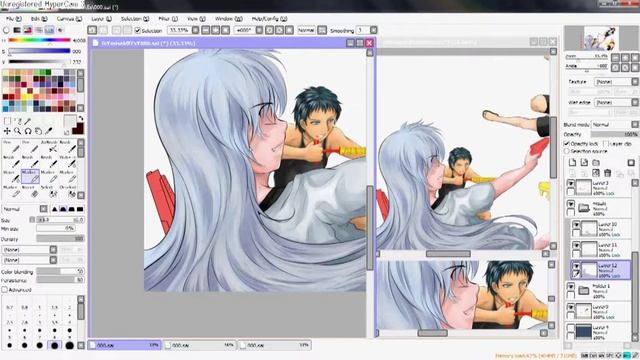The image size is (640, 360).
Task: Open the Layer menu
Action: click(101, 19)
